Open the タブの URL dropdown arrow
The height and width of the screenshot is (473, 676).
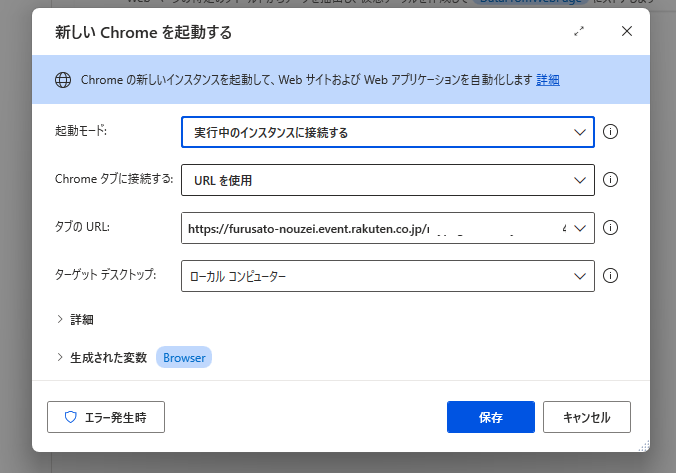coord(580,228)
